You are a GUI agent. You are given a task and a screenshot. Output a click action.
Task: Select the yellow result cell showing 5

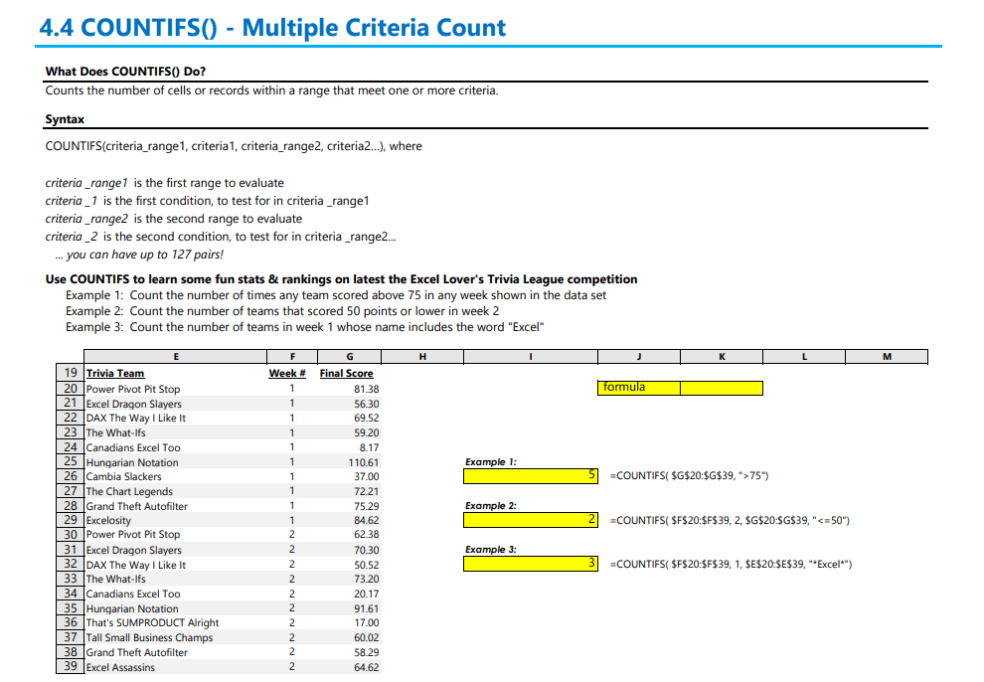pyautogui.click(x=530, y=476)
